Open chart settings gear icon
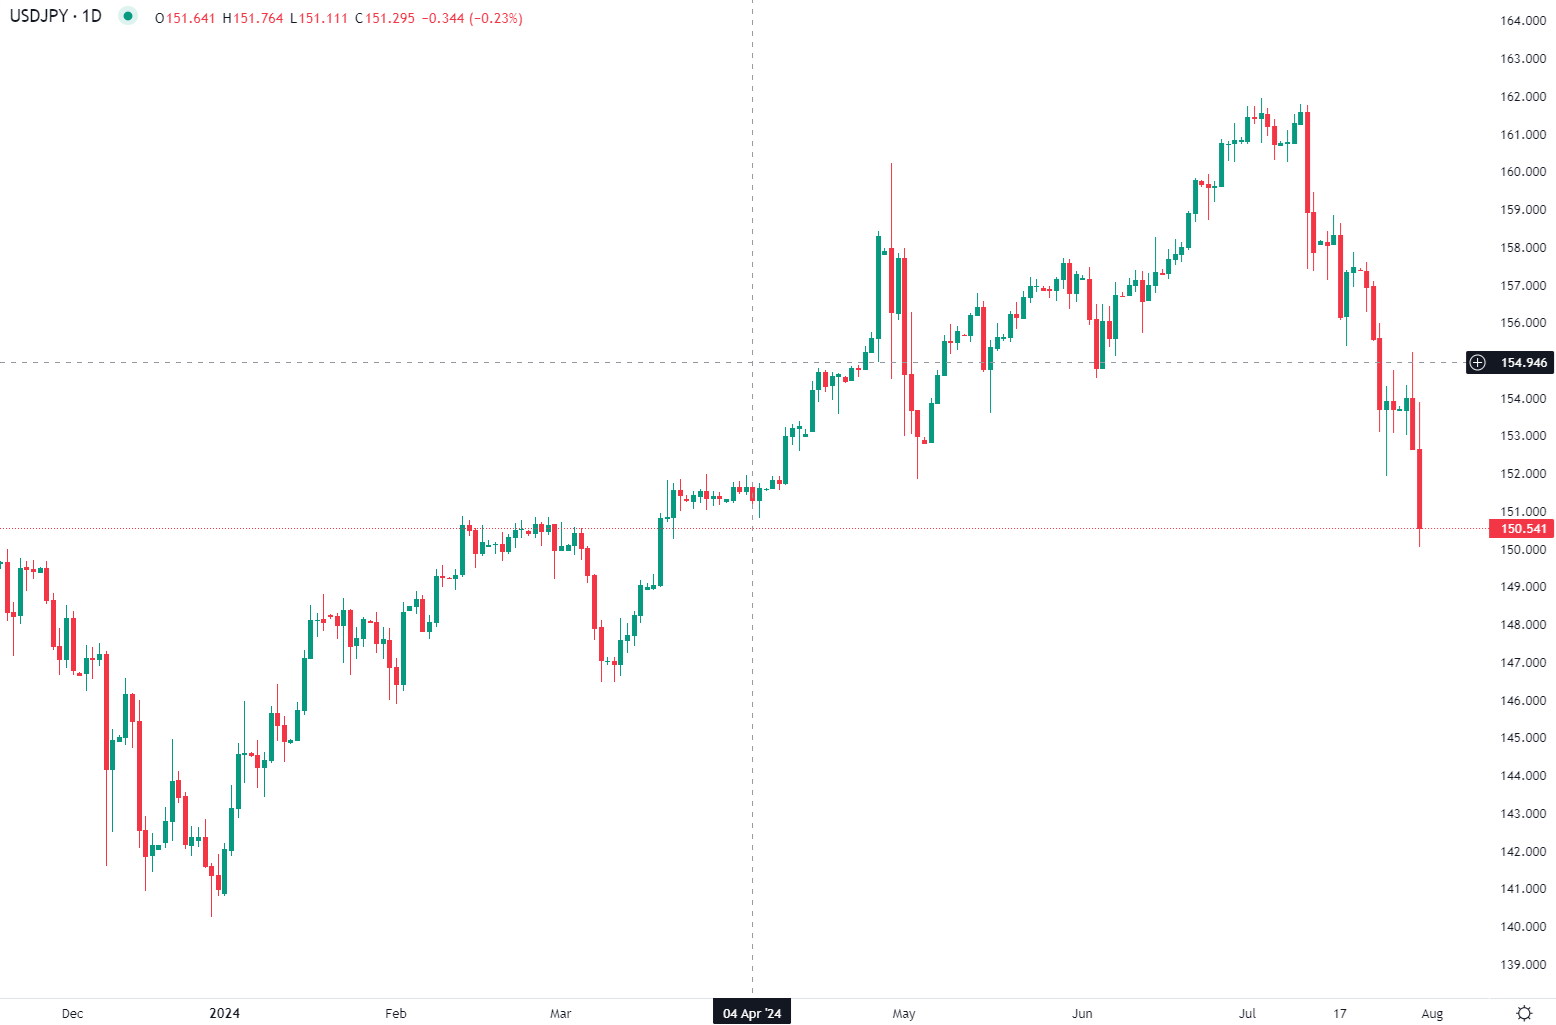Image resolution: width=1556 pixels, height=1025 pixels. (x=1524, y=1013)
